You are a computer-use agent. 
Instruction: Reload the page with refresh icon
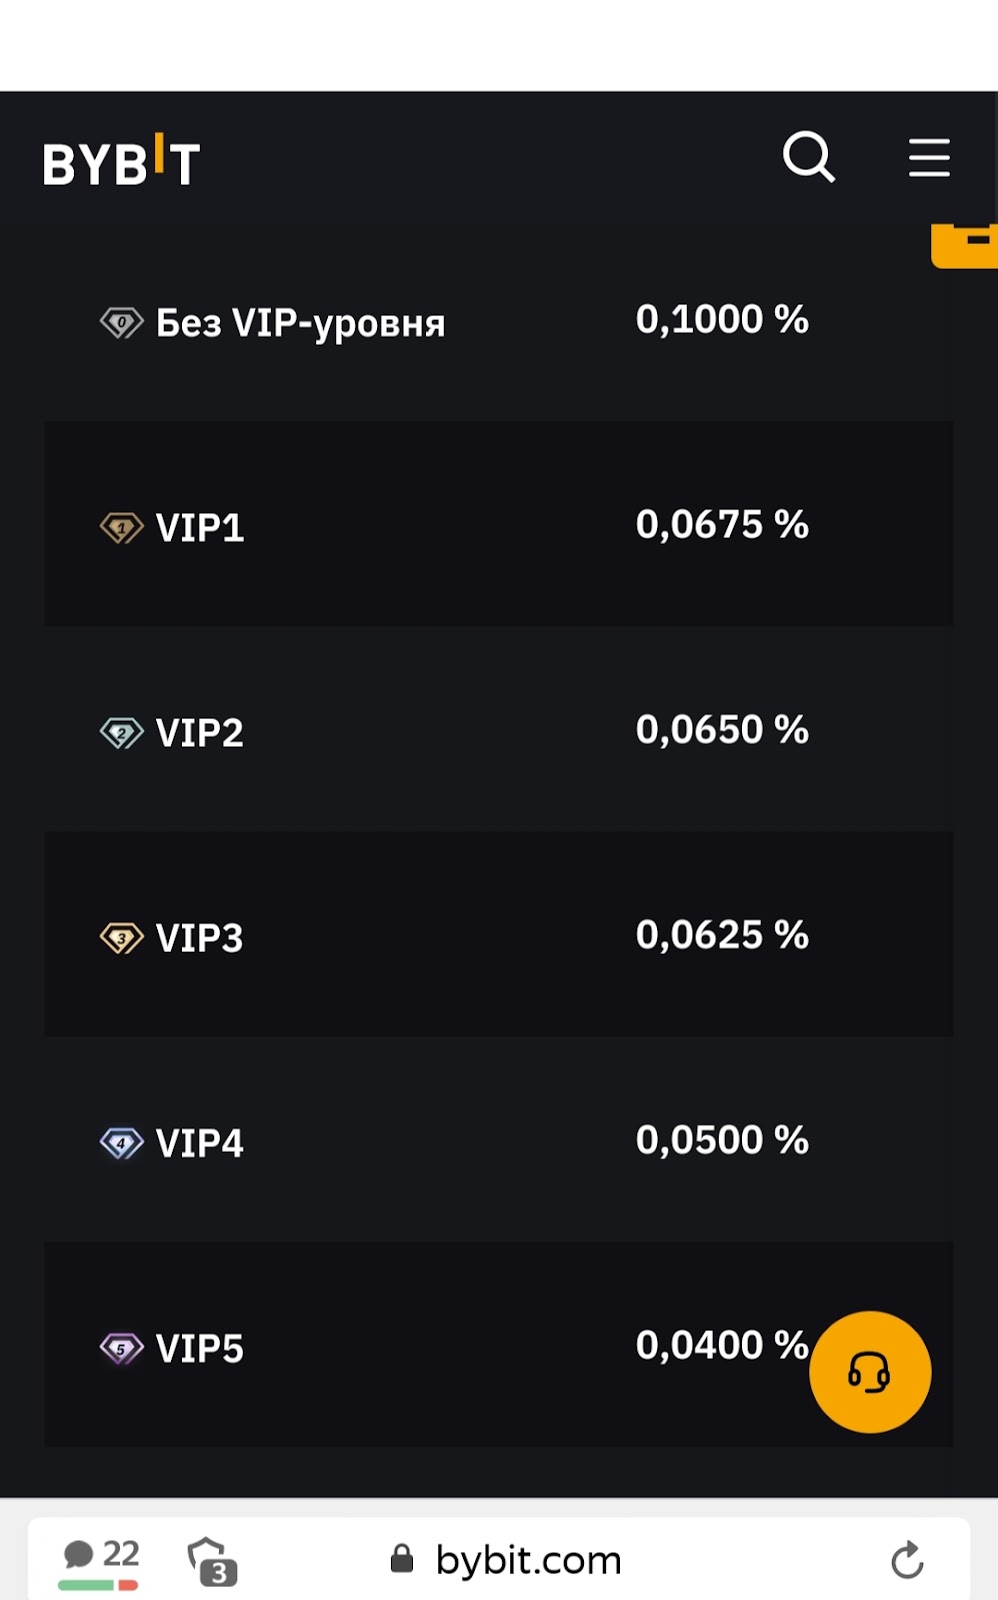point(907,1559)
